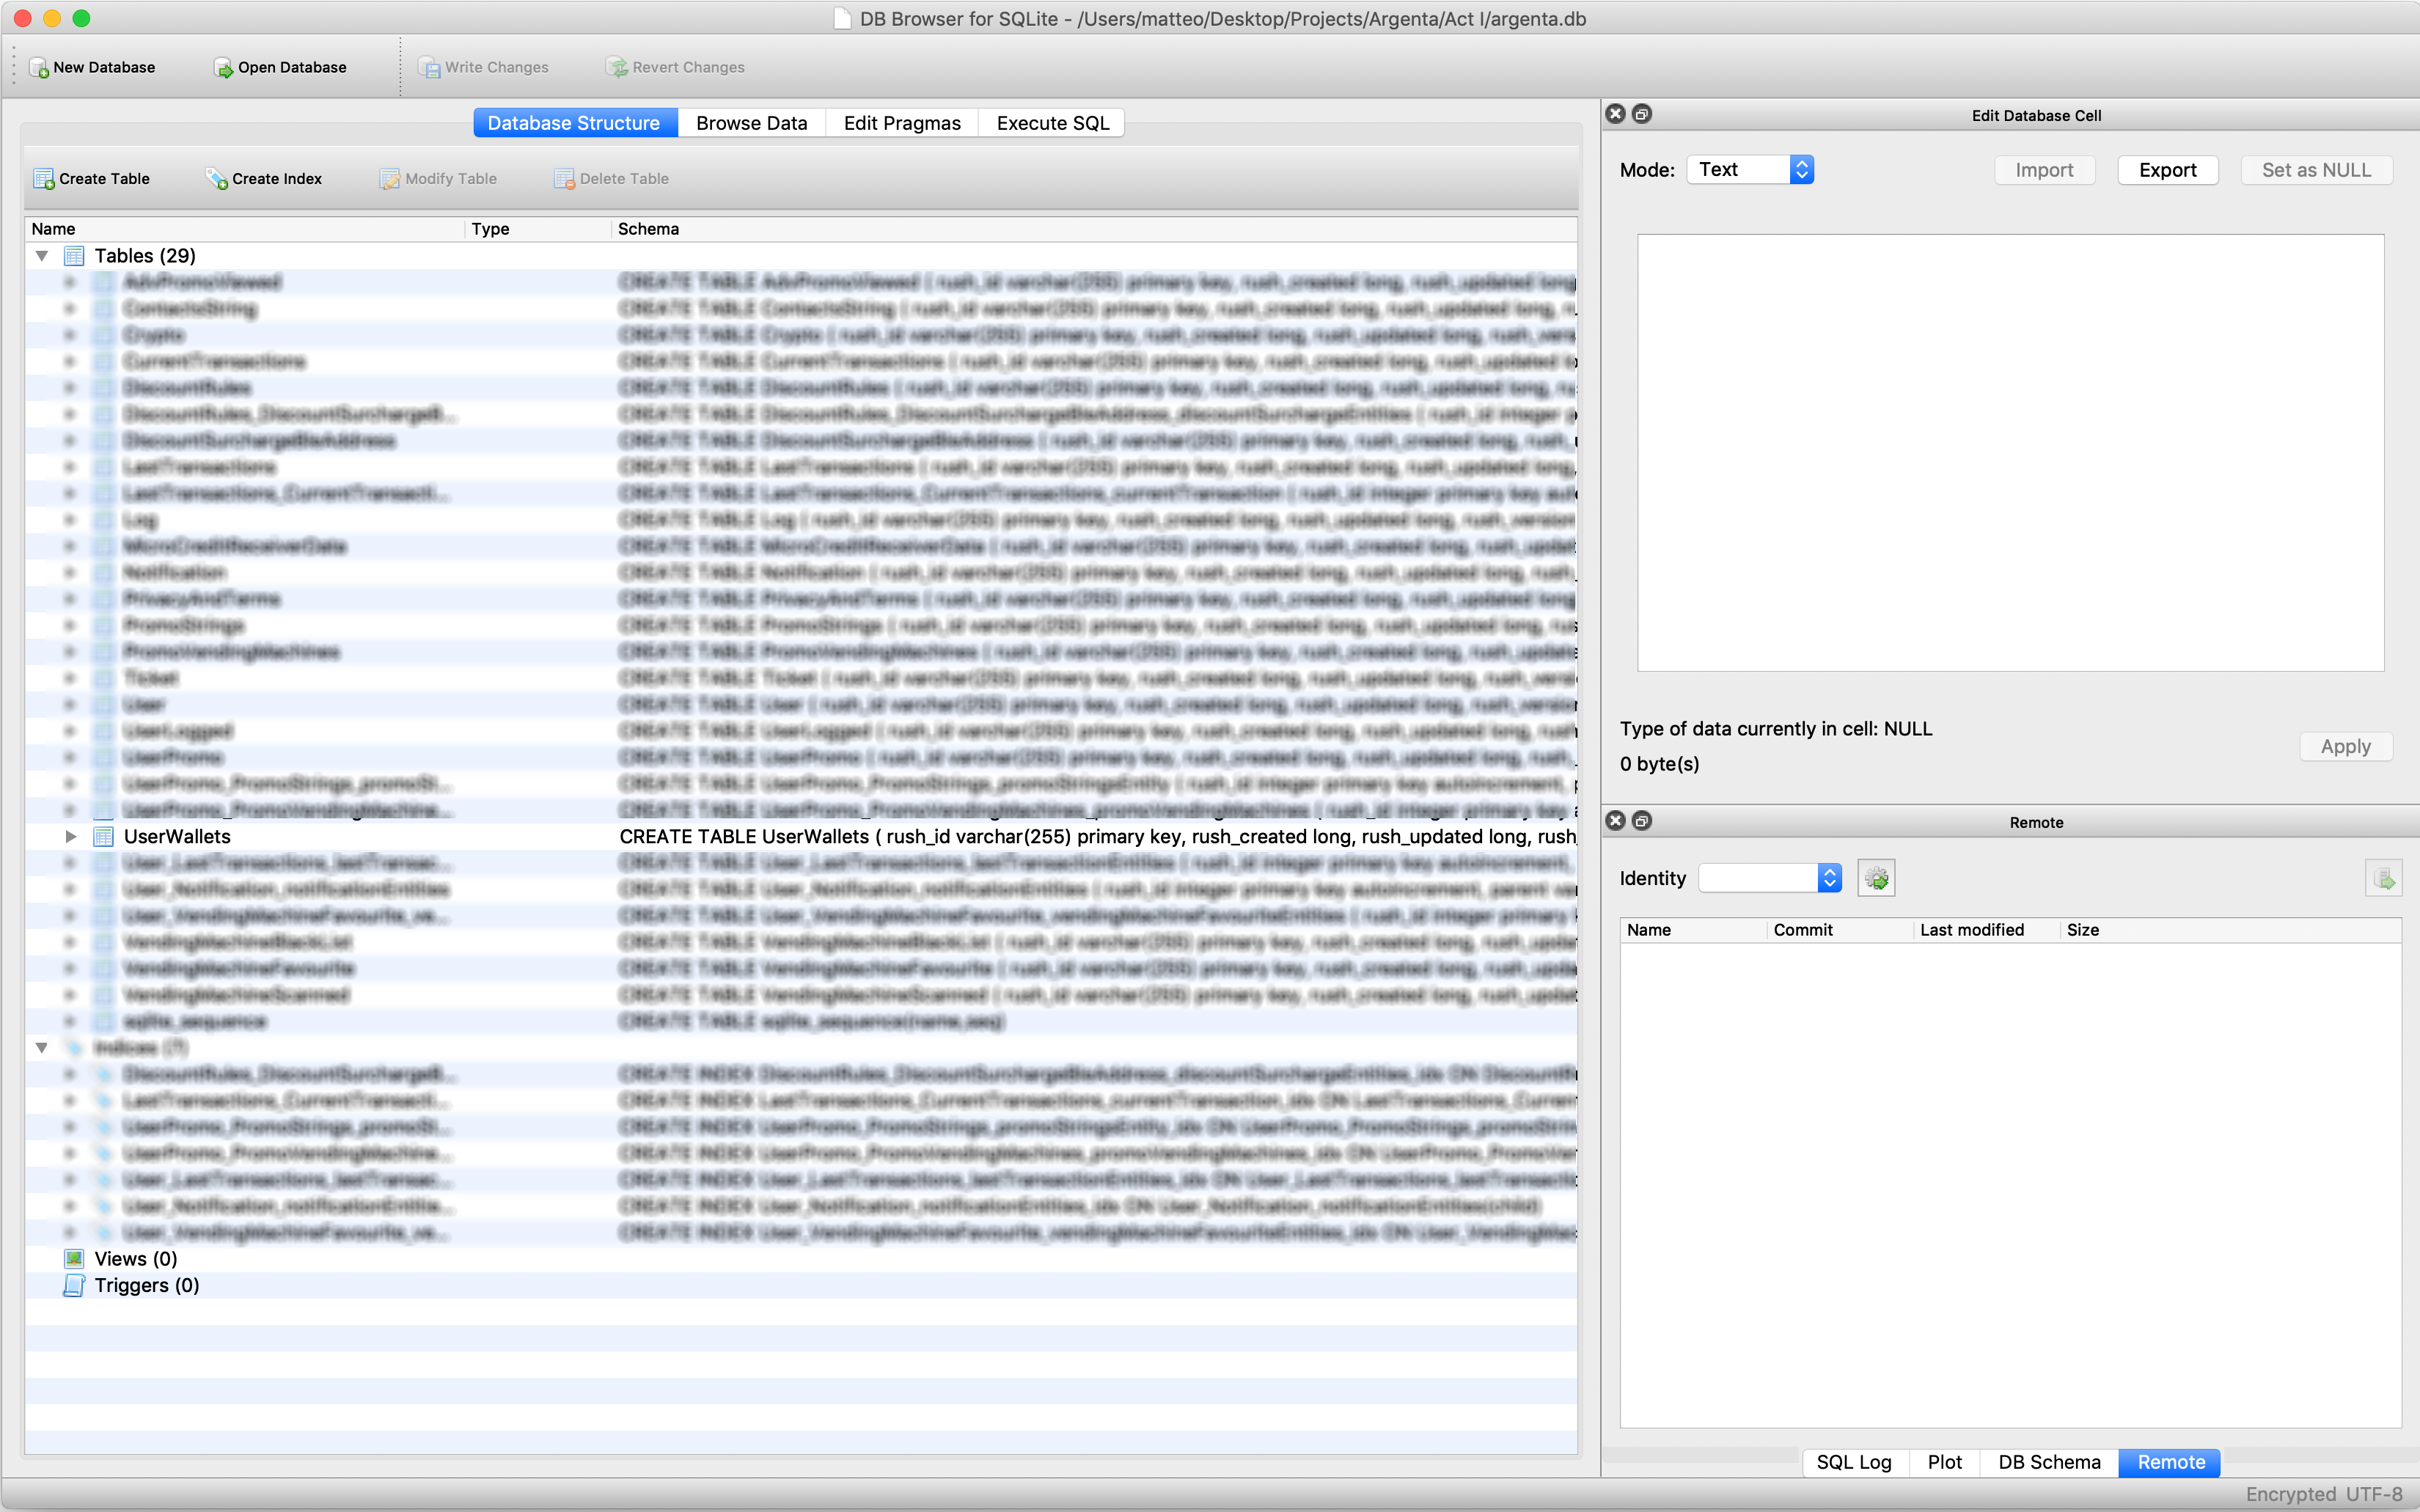Click the Delete Table icon
The height and width of the screenshot is (1512, 2420).
pos(564,179)
